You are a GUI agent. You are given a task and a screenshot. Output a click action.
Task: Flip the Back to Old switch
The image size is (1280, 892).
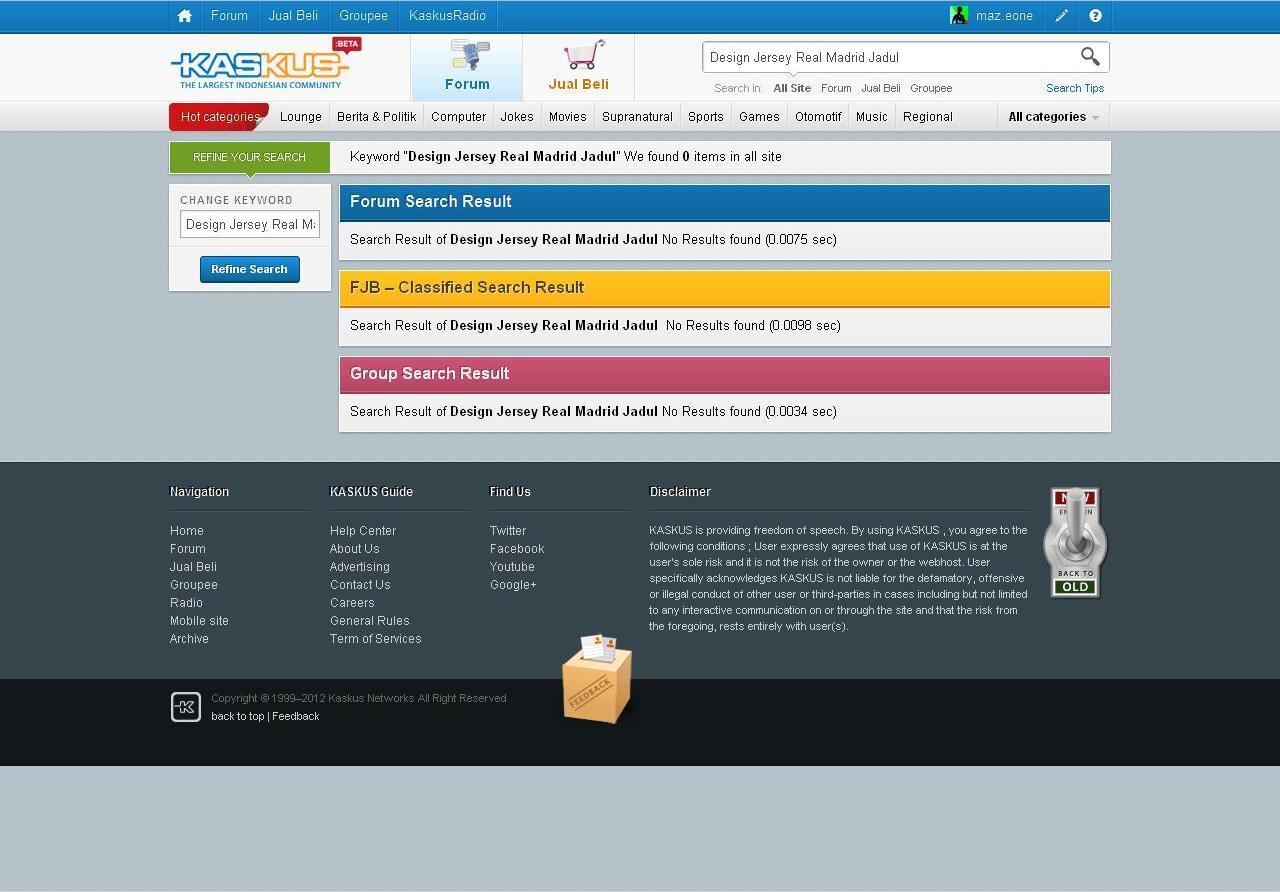[1075, 542]
